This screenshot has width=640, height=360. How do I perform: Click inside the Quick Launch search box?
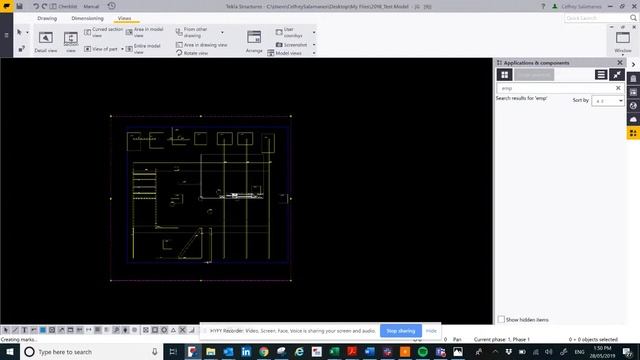(x=596, y=18)
